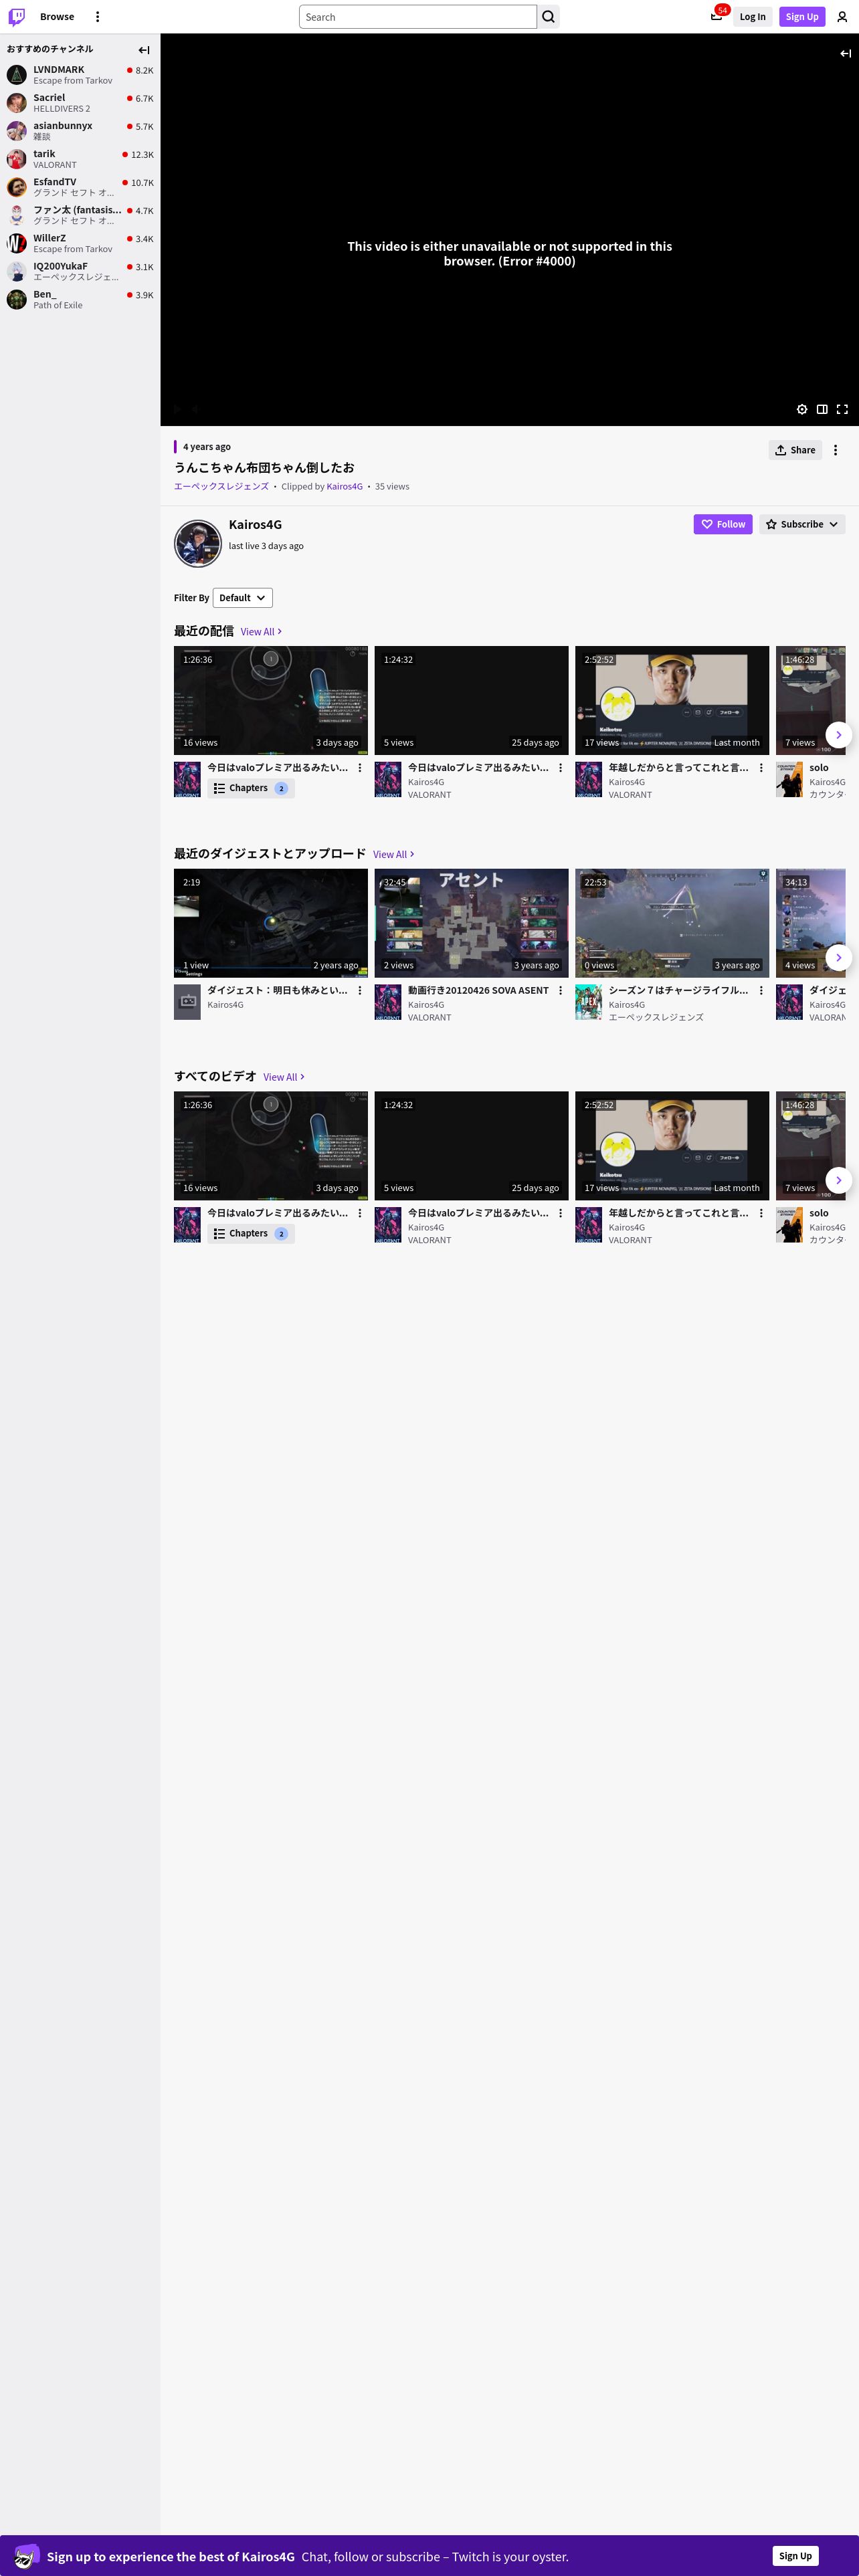Open the エーペックスレジェンズ category link under clip title
859x2576 pixels.
point(221,487)
